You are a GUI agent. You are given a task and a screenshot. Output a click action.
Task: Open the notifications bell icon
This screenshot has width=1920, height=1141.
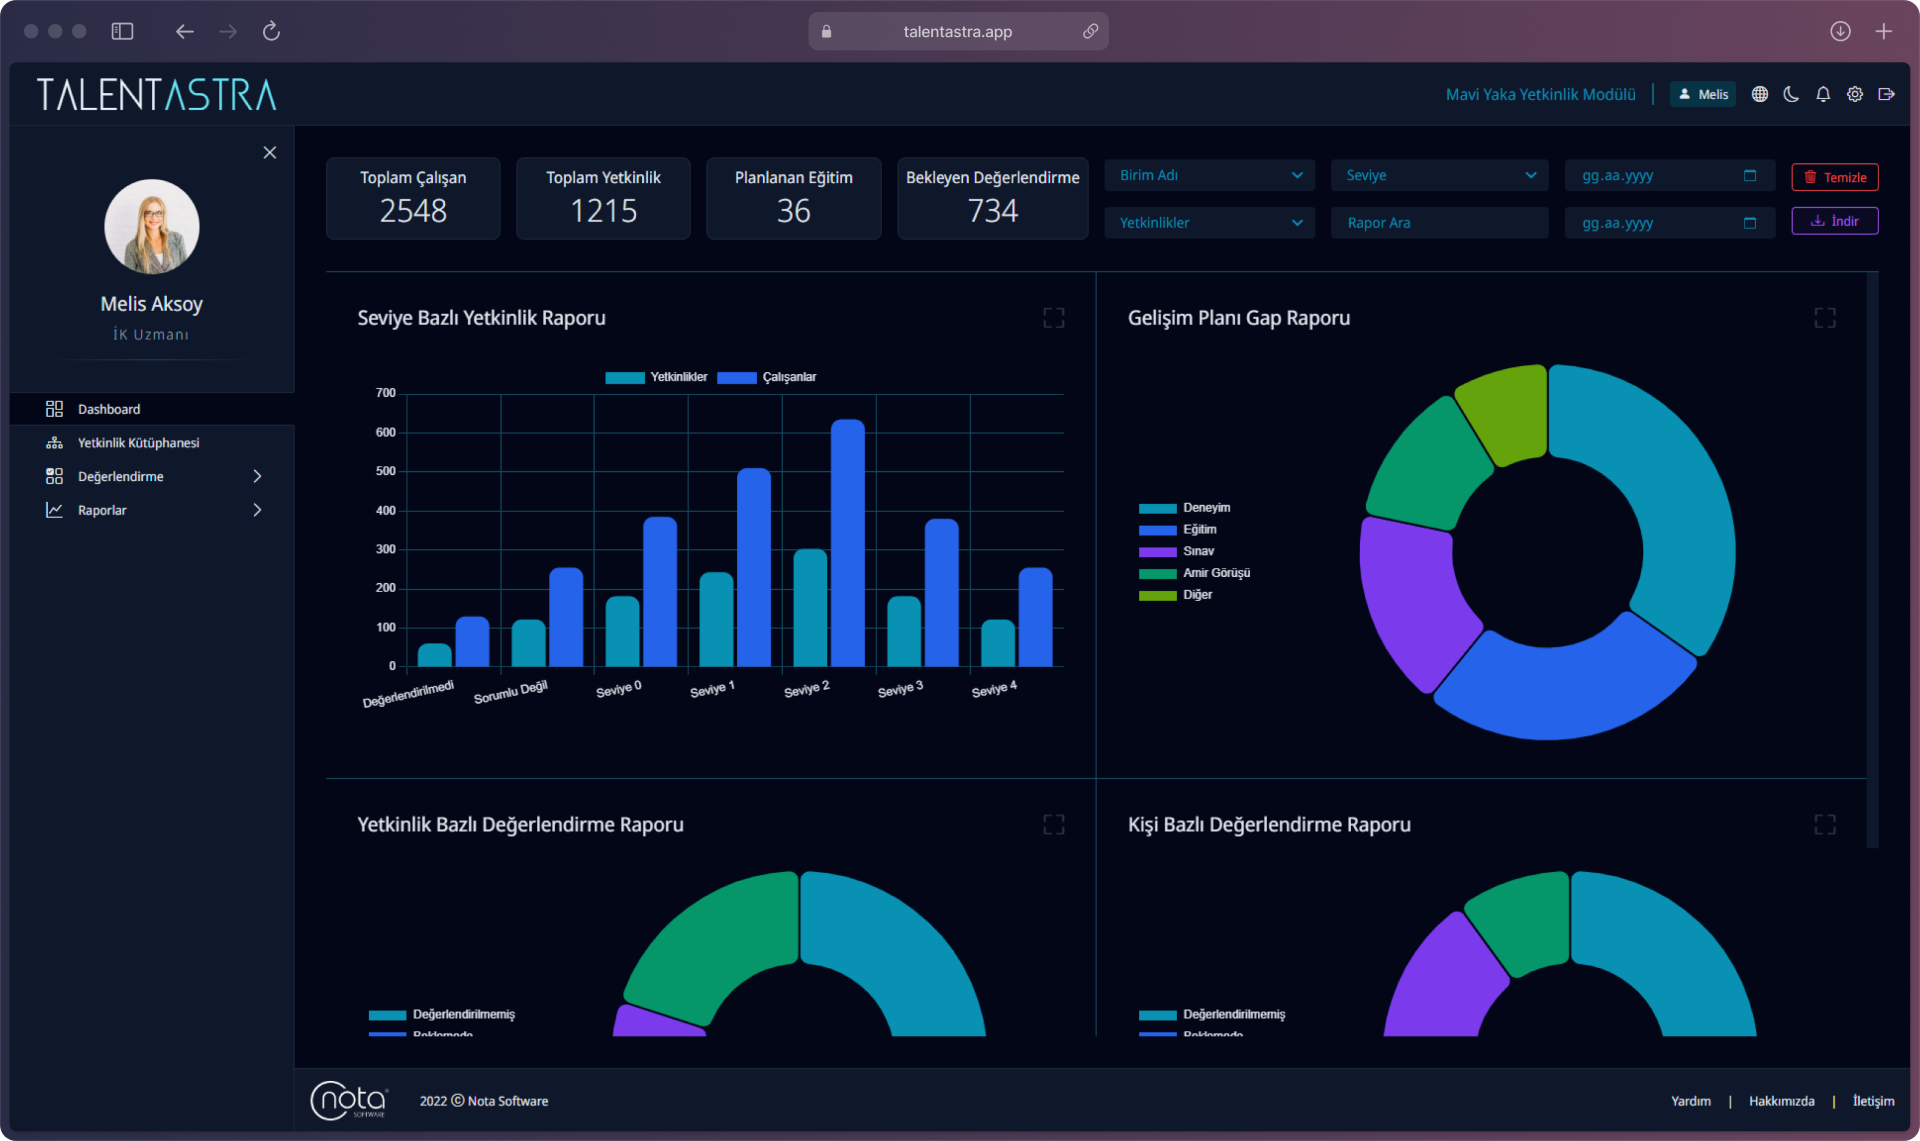coord(1823,94)
